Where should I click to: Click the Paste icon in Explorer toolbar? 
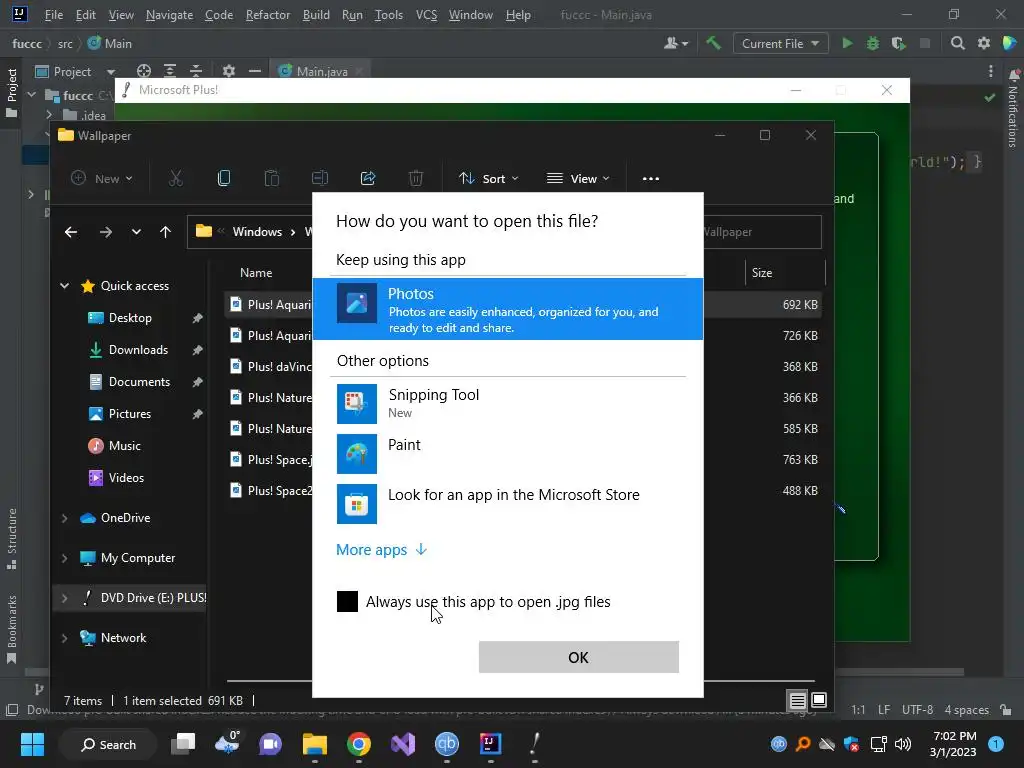click(x=272, y=178)
